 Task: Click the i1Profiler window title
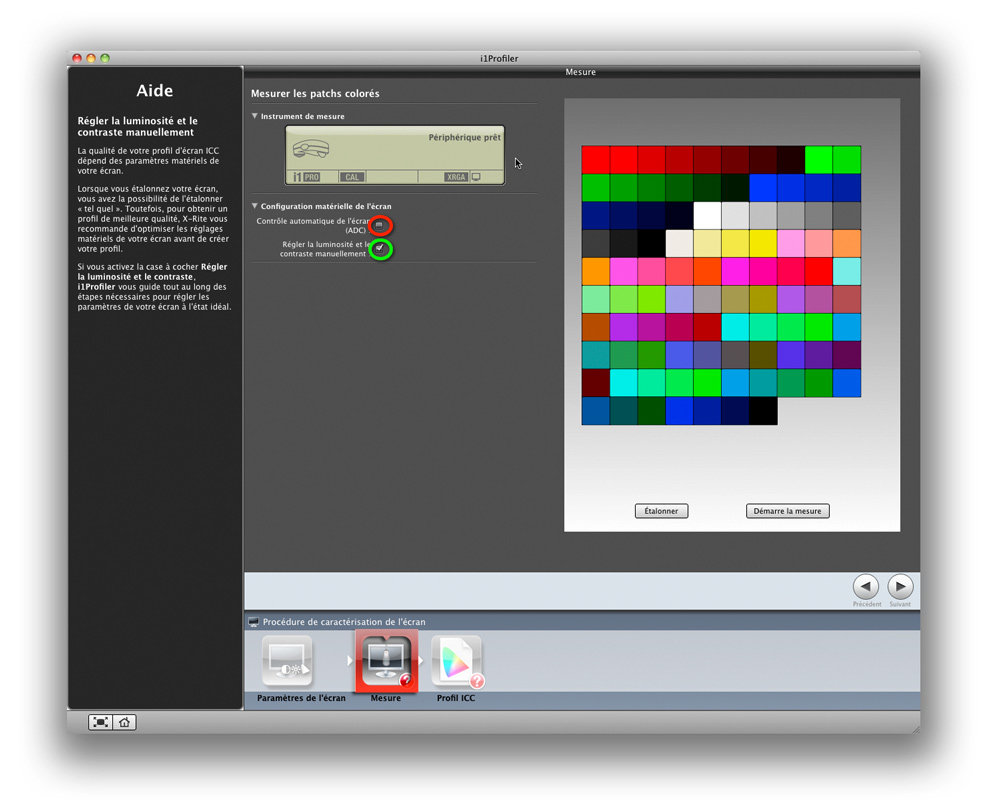[x=499, y=59]
